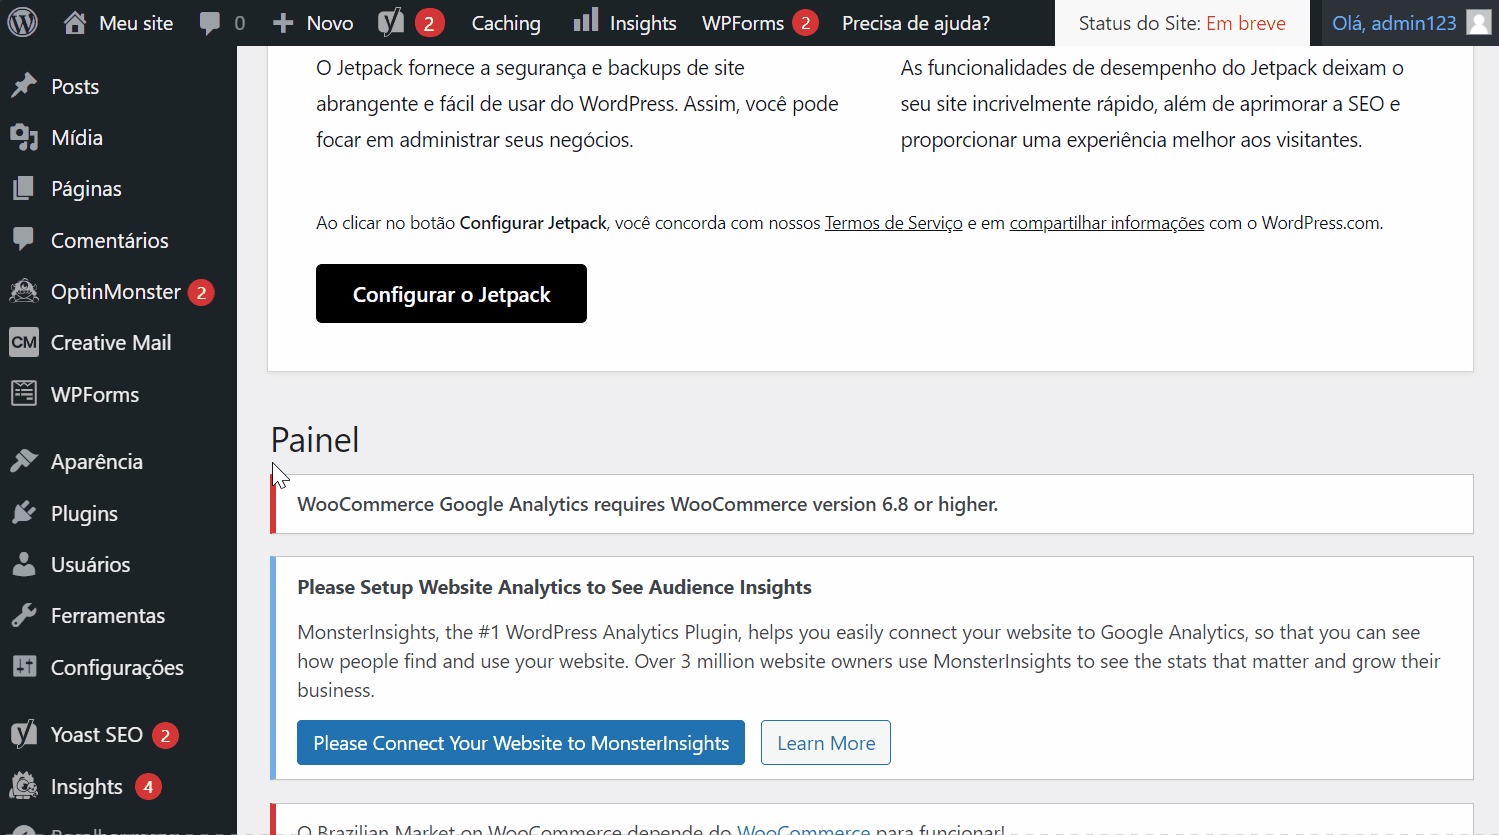Click Precisa de ajuda? in admin bar

916,23
